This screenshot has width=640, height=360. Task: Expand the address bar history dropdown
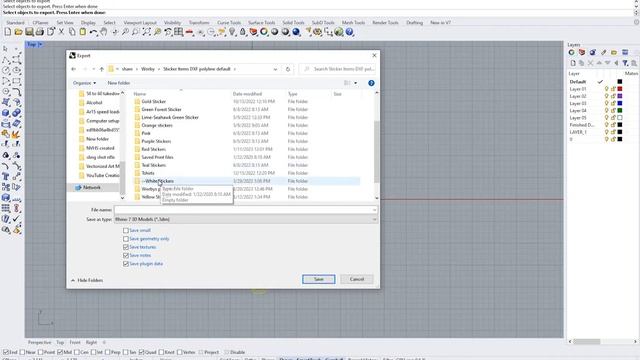[x=275, y=69]
